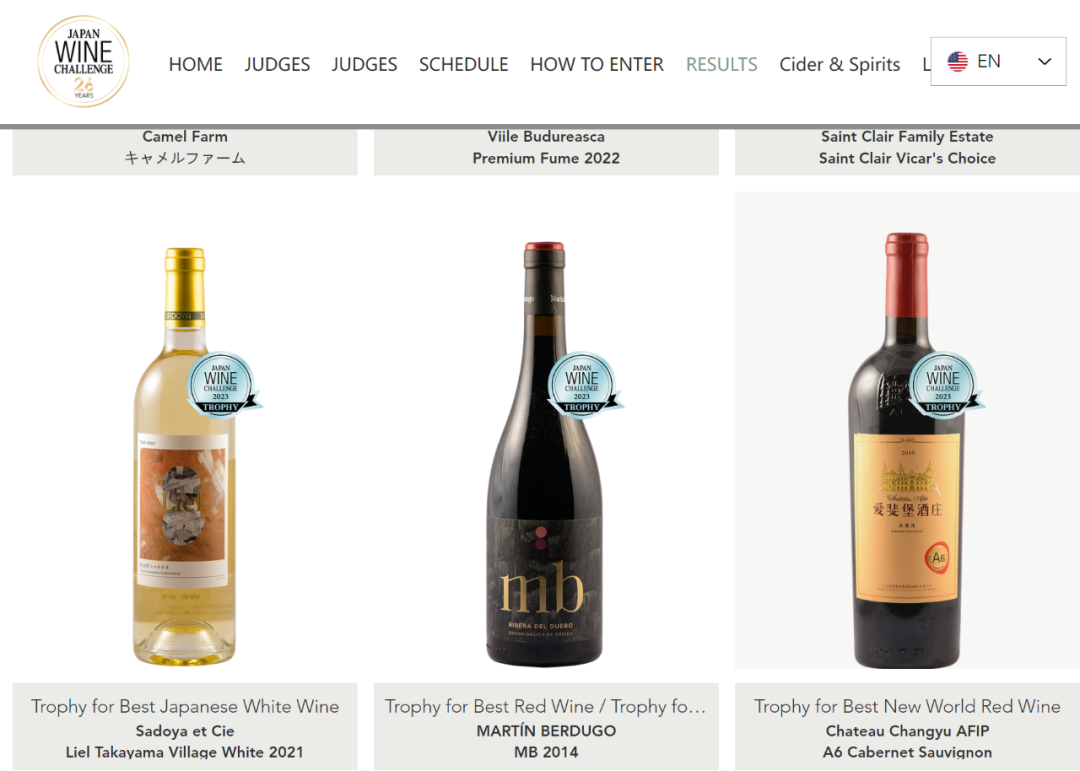The width and height of the screenshot is (1080, 771).
Task: Click the Japan Wine Challenge logo
Action: point(83,61)
